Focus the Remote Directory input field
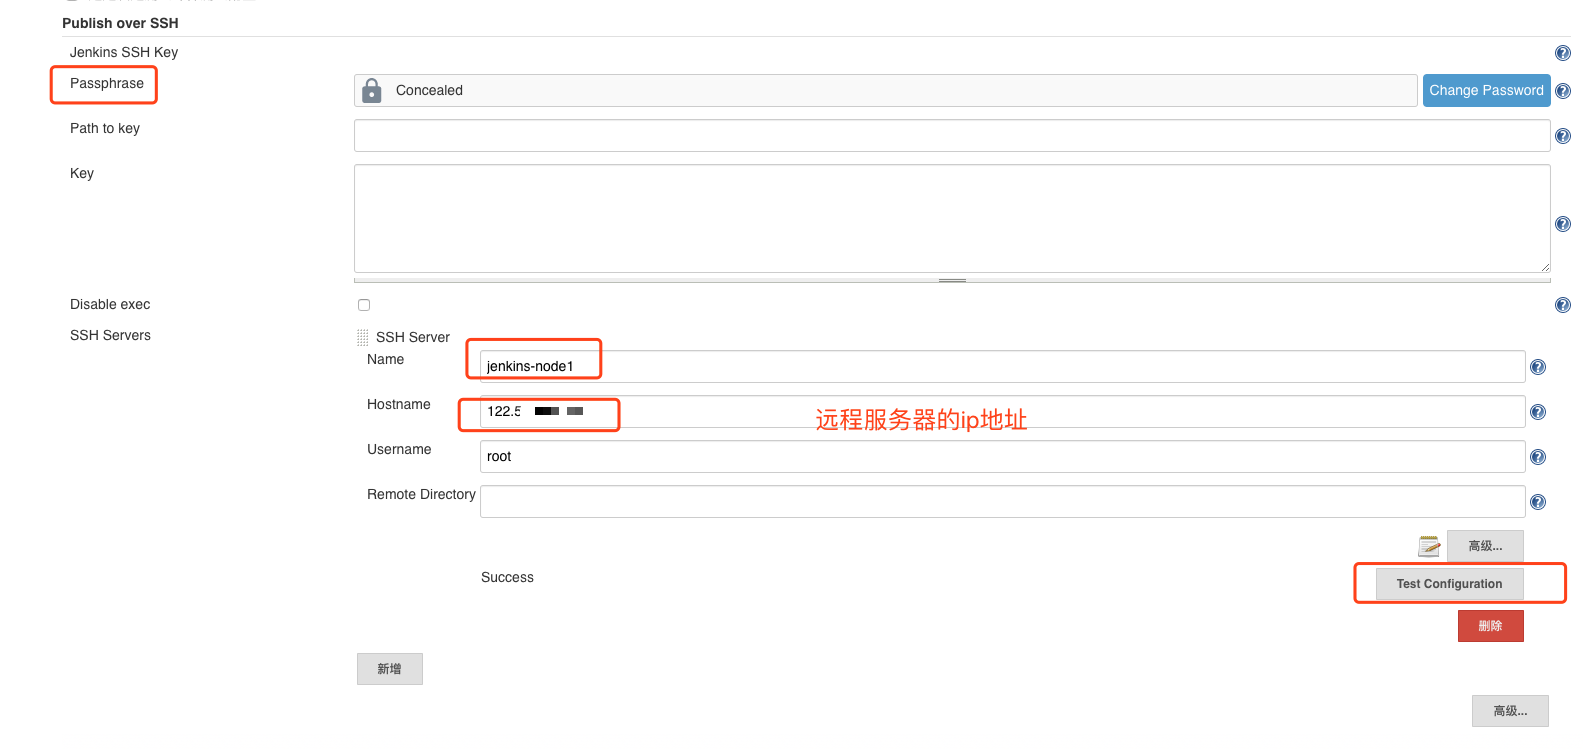Viewport: 1583px width, 749px height. pos(1002,501)
